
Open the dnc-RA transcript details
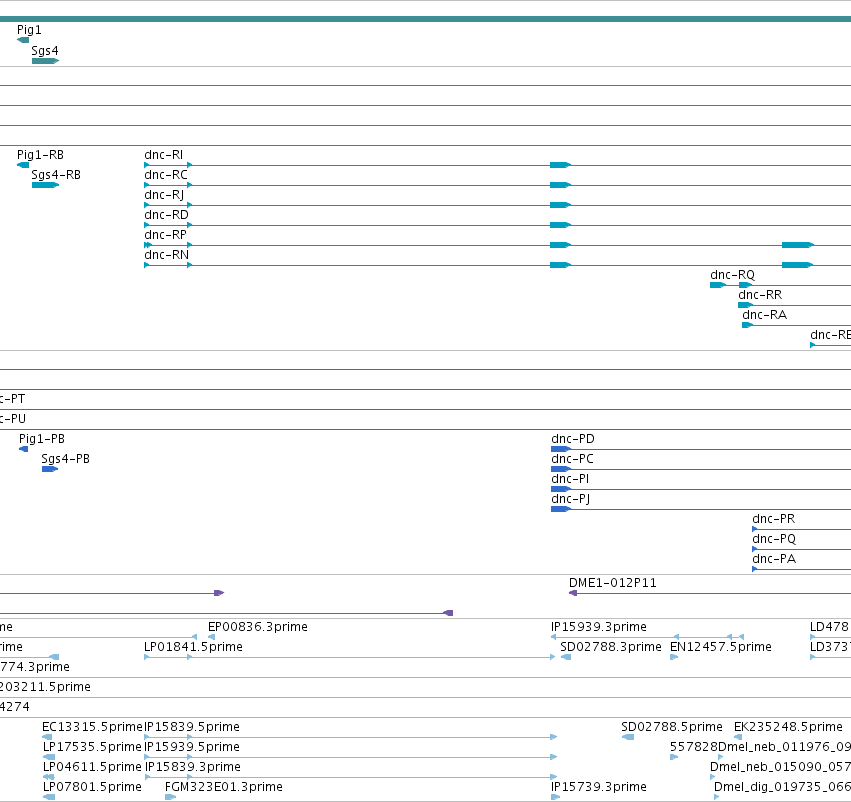pos(797,325)
